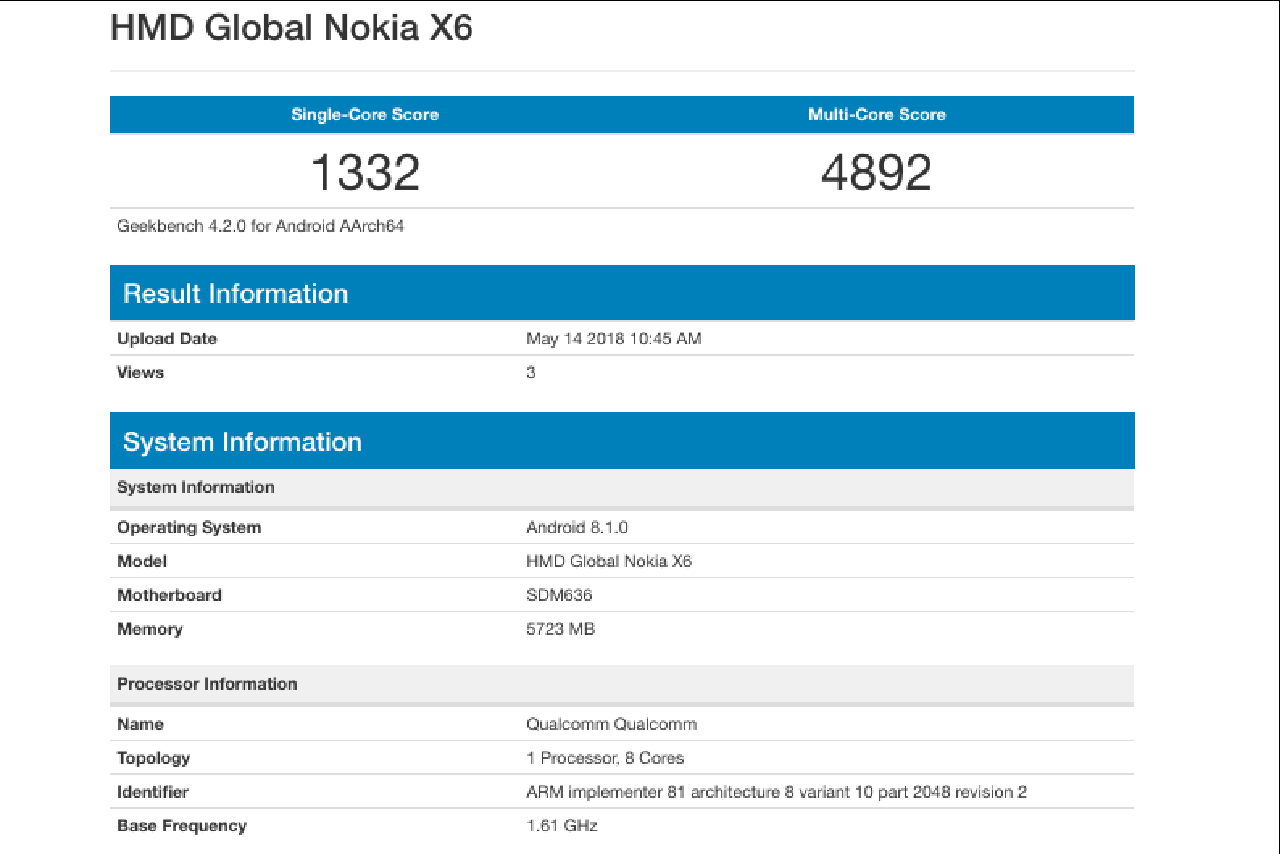Select the Qualcomm Qualcomm processor name
This screenshot has width=1280, height=854.
[x=611, y=725]
